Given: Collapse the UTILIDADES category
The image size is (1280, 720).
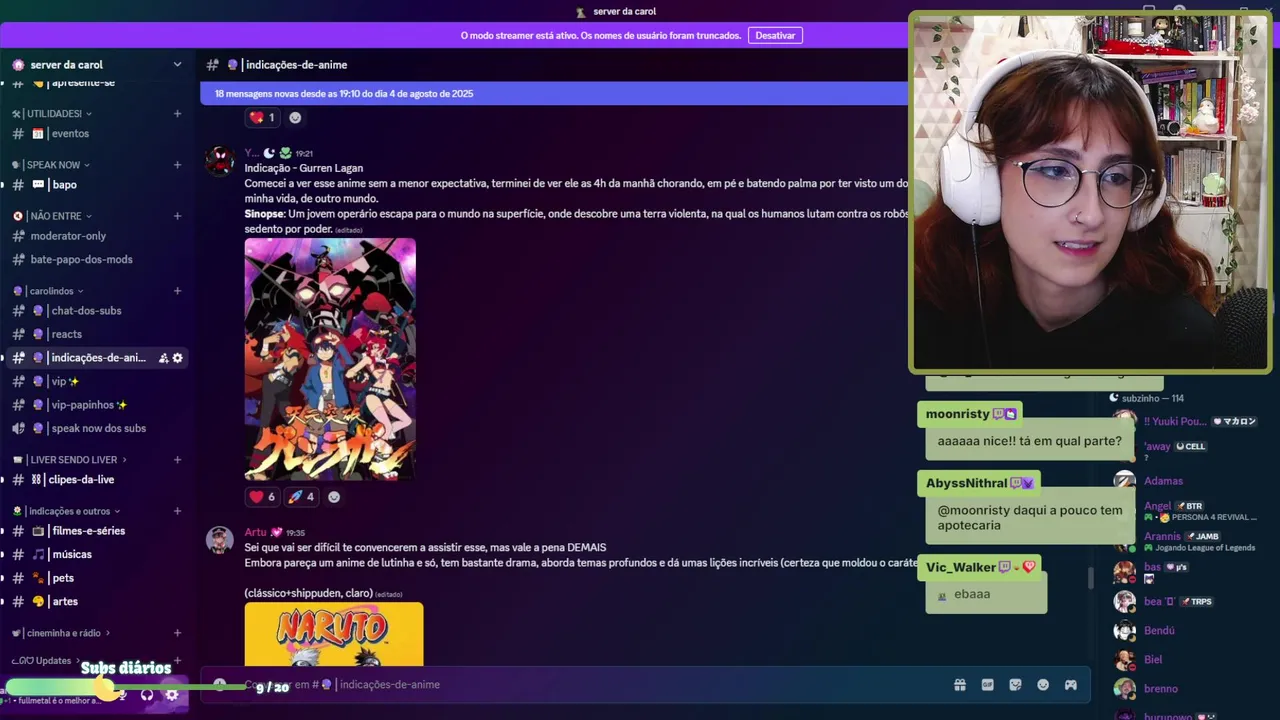Looking at the screenshot, I should pyautogui.click(x=52, y=114).
